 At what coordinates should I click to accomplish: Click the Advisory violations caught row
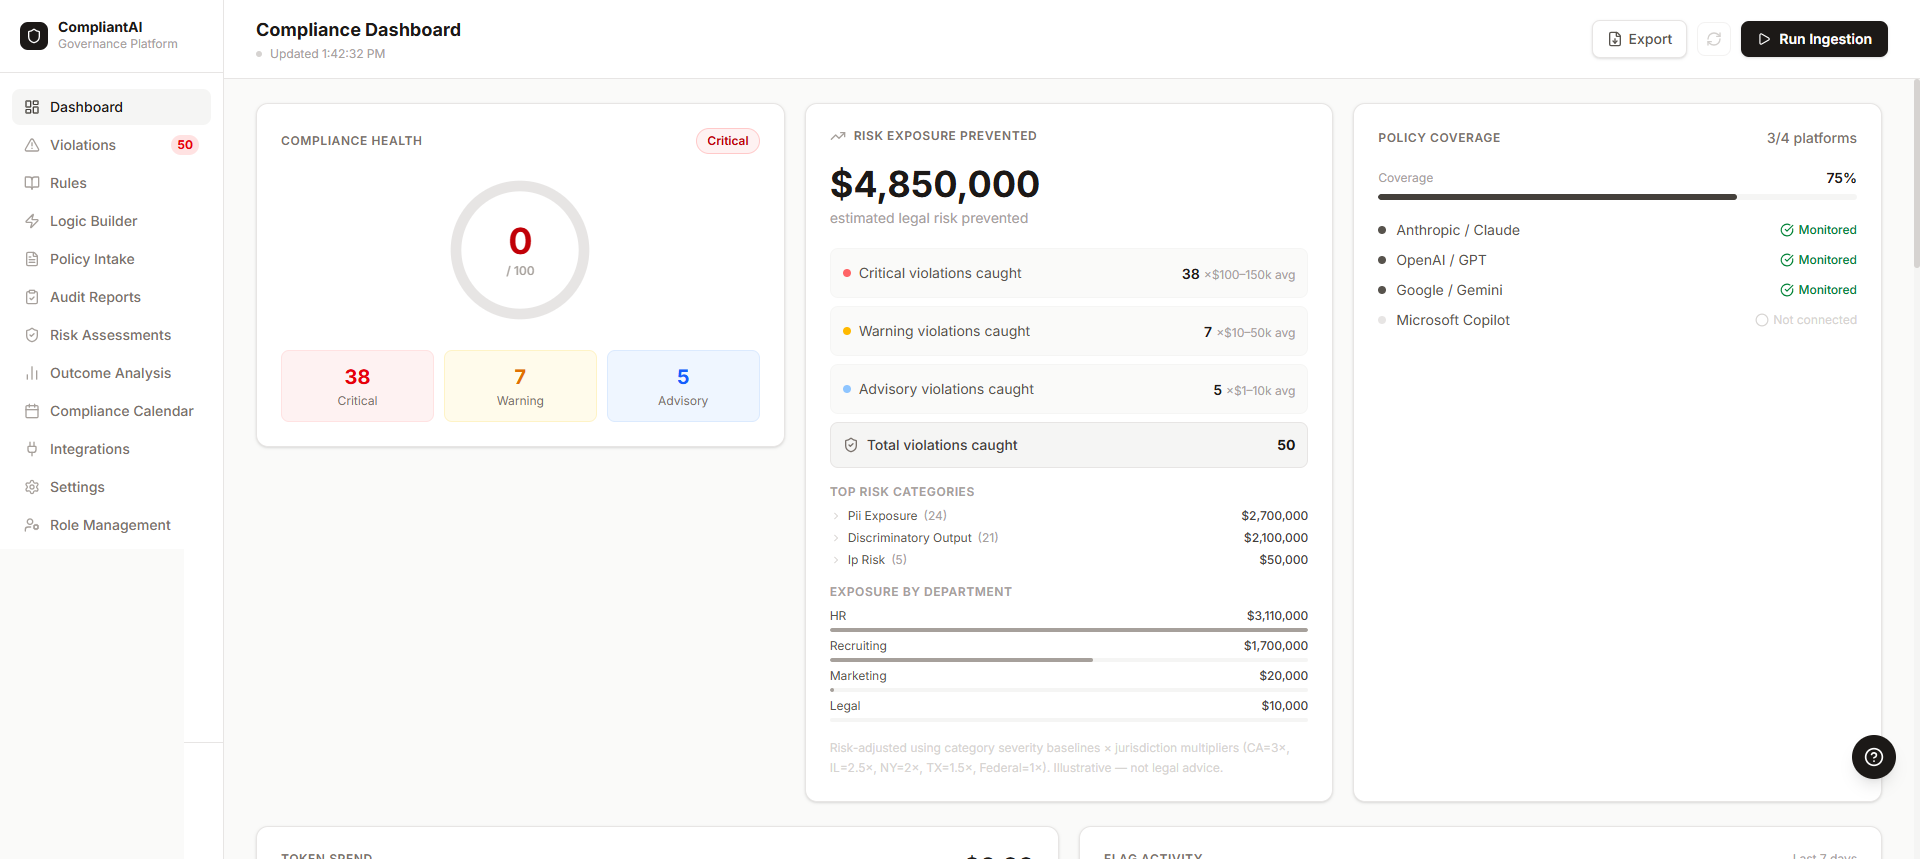click(1069, 389)
